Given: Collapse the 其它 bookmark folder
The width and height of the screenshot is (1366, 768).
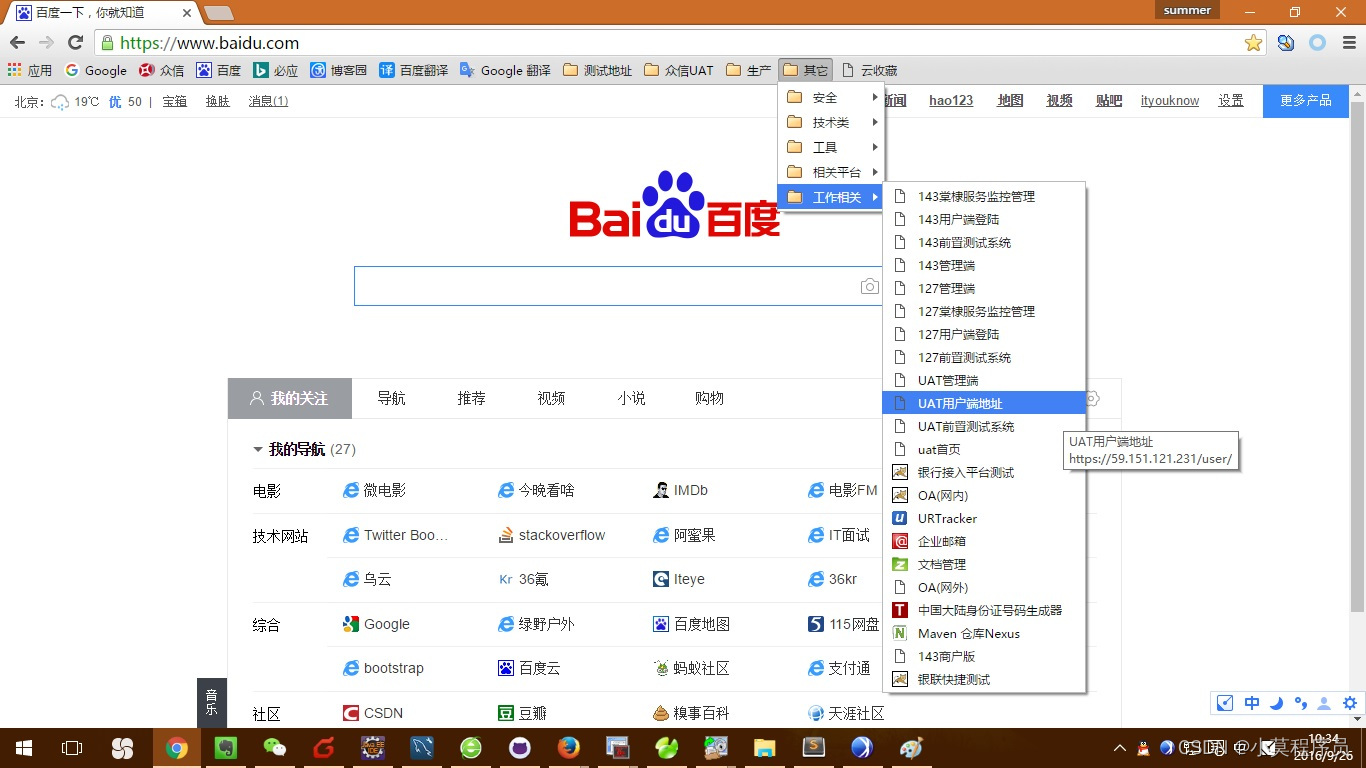Looking at the screenshot, I should tap(806, 70).
